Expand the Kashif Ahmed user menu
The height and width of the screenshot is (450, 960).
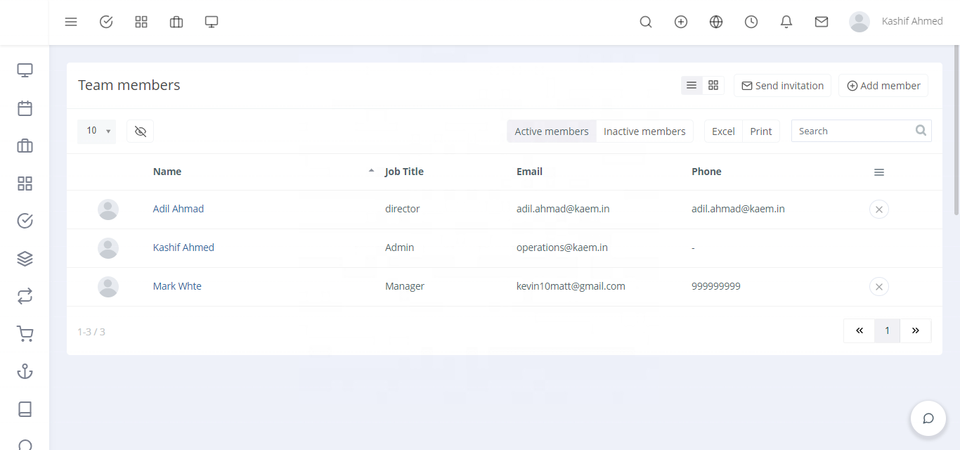click(896, 21)
